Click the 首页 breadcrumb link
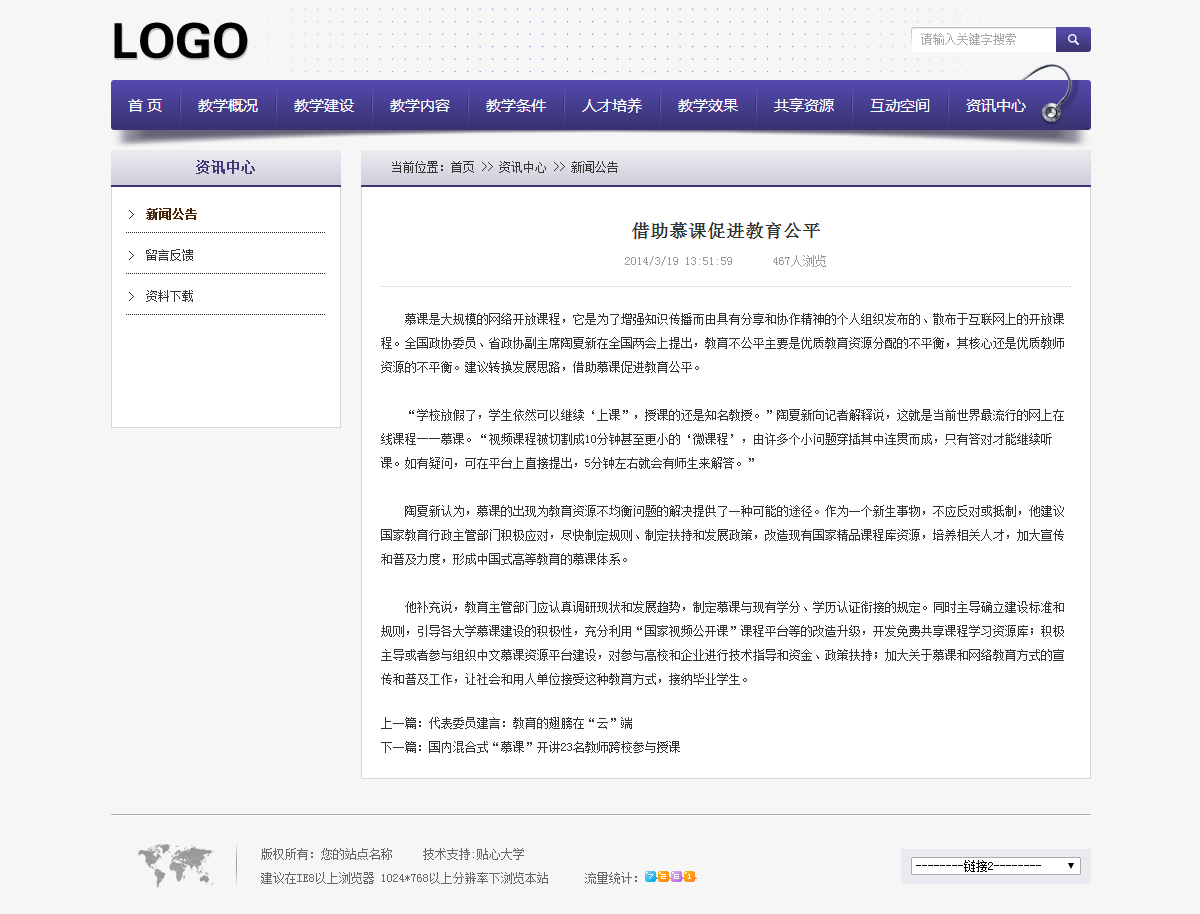This screenshot has width=1200, height=914. tap(462, 168)
